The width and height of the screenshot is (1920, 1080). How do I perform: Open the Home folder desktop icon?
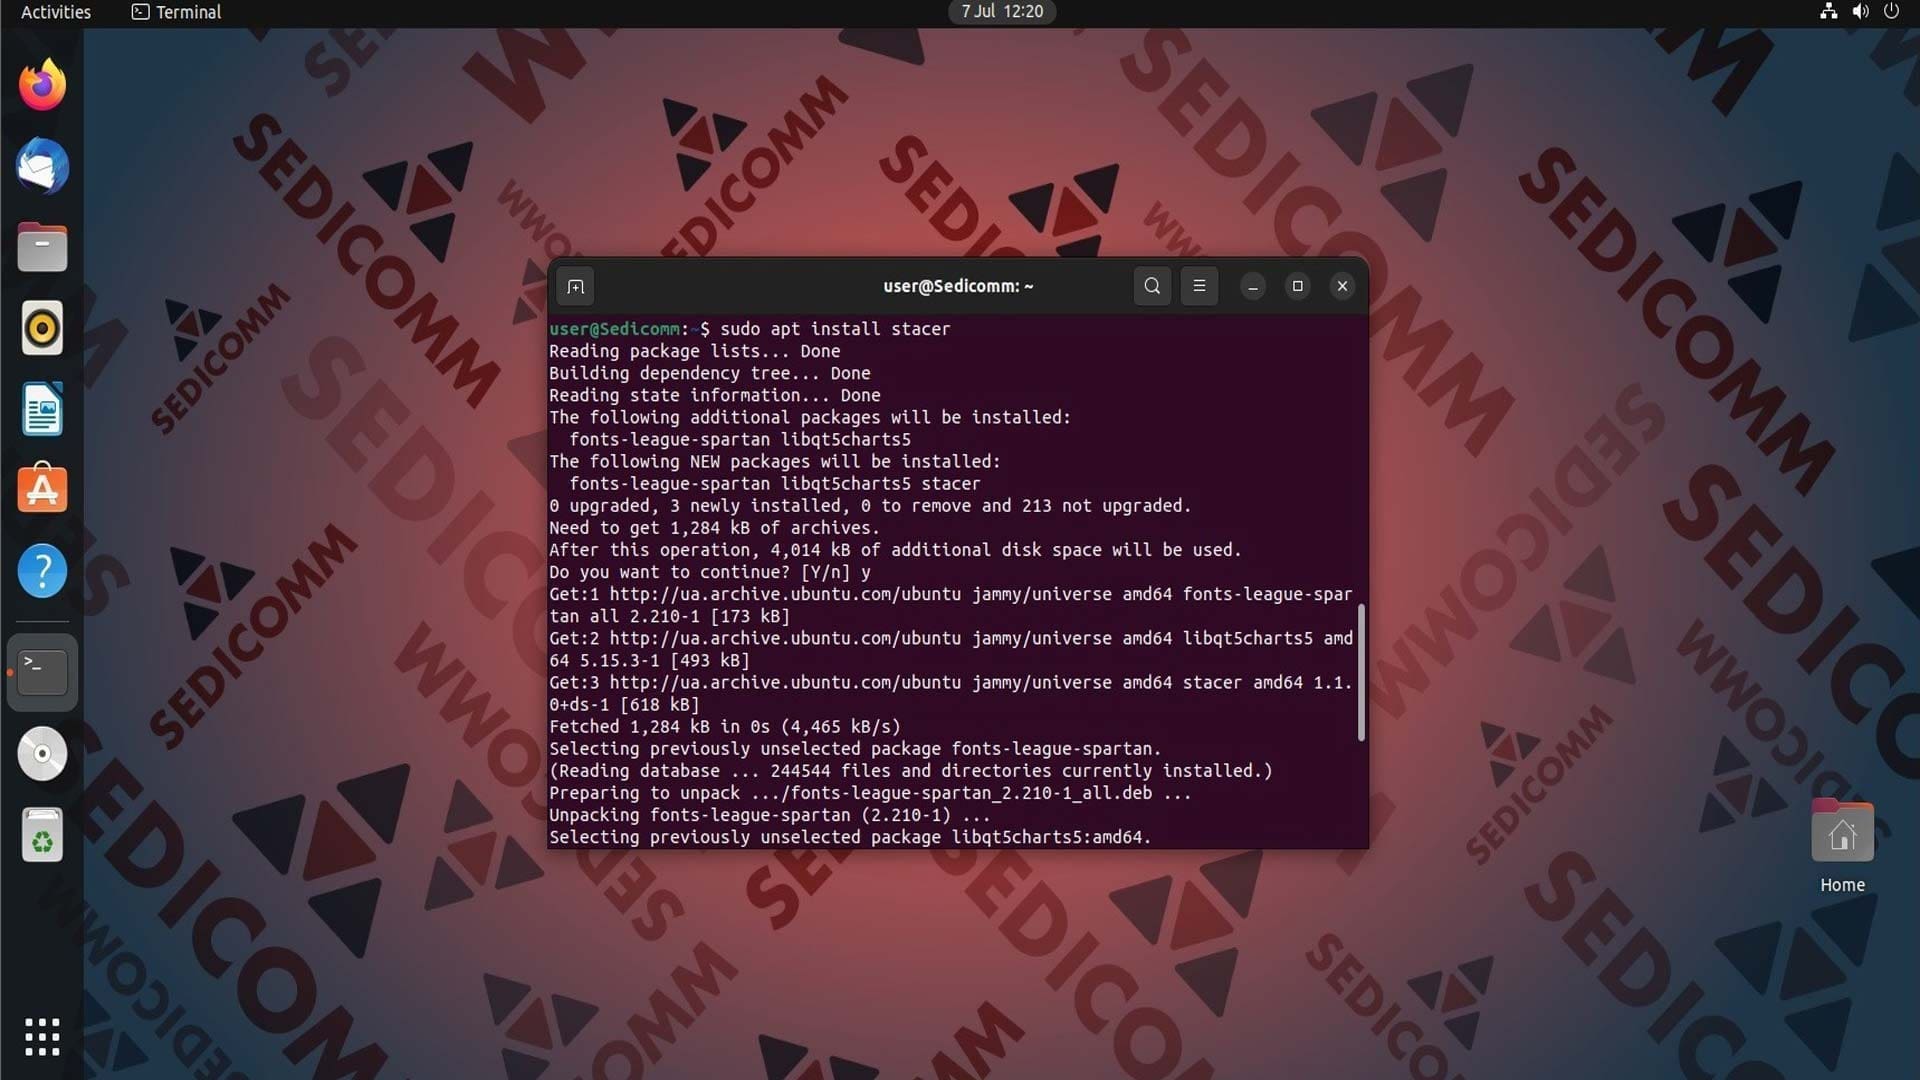tap(1842, 832)
